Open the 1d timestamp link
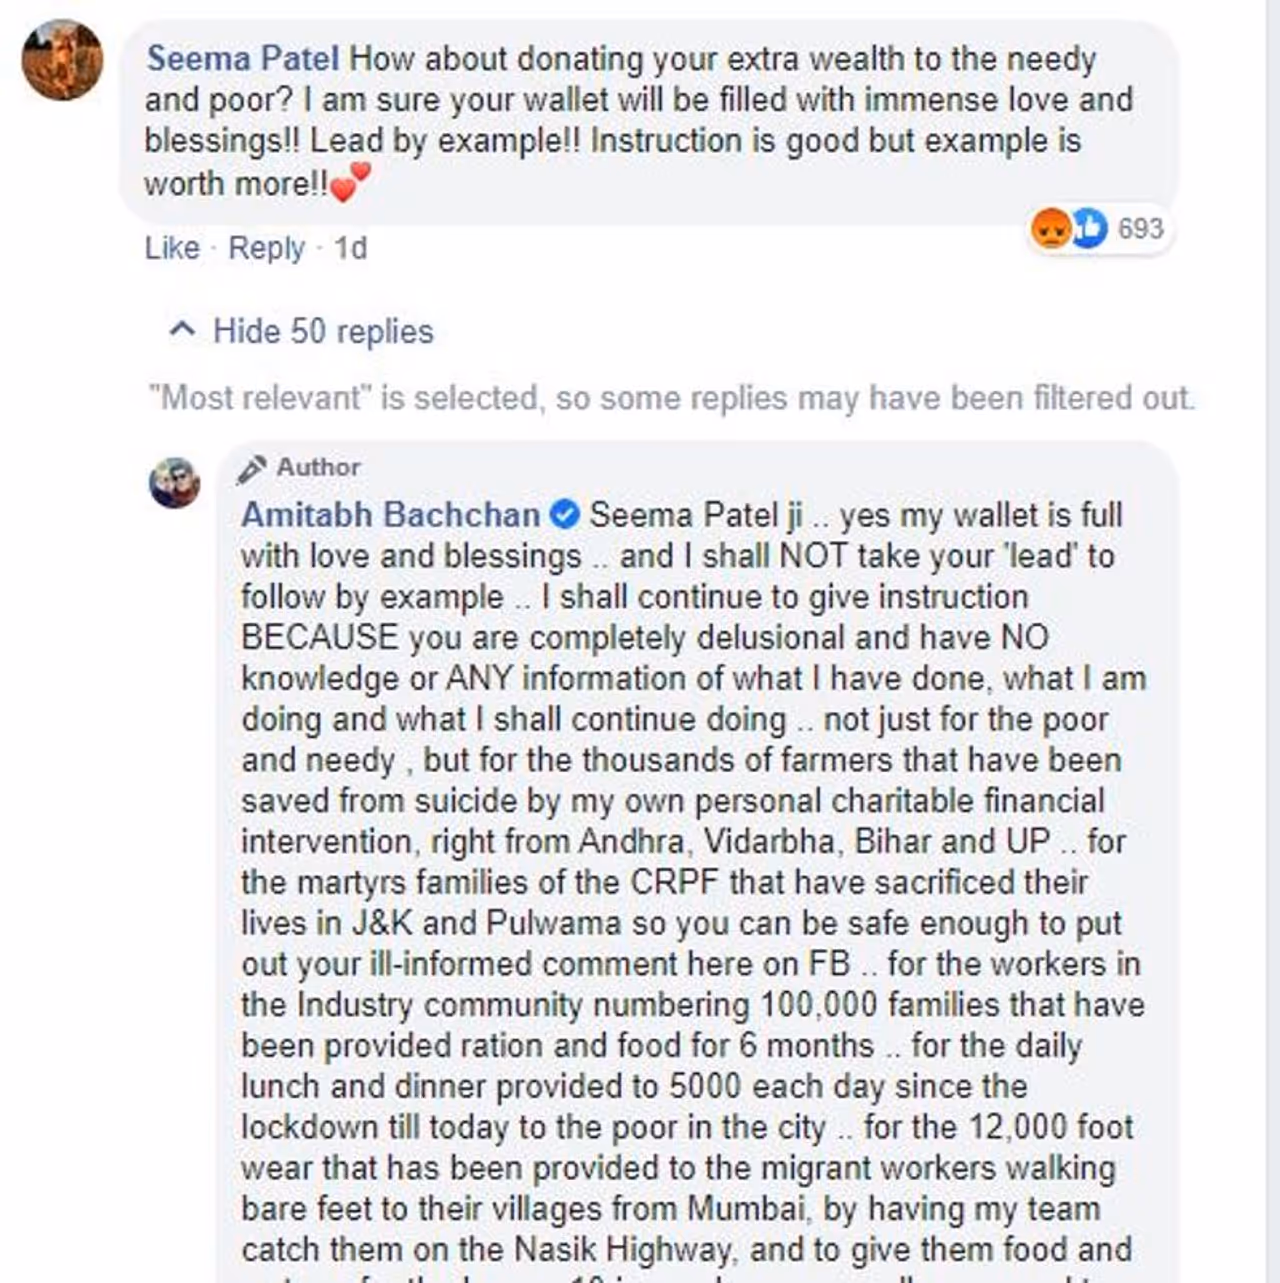1280x1283 pixels. click(350, 248)
